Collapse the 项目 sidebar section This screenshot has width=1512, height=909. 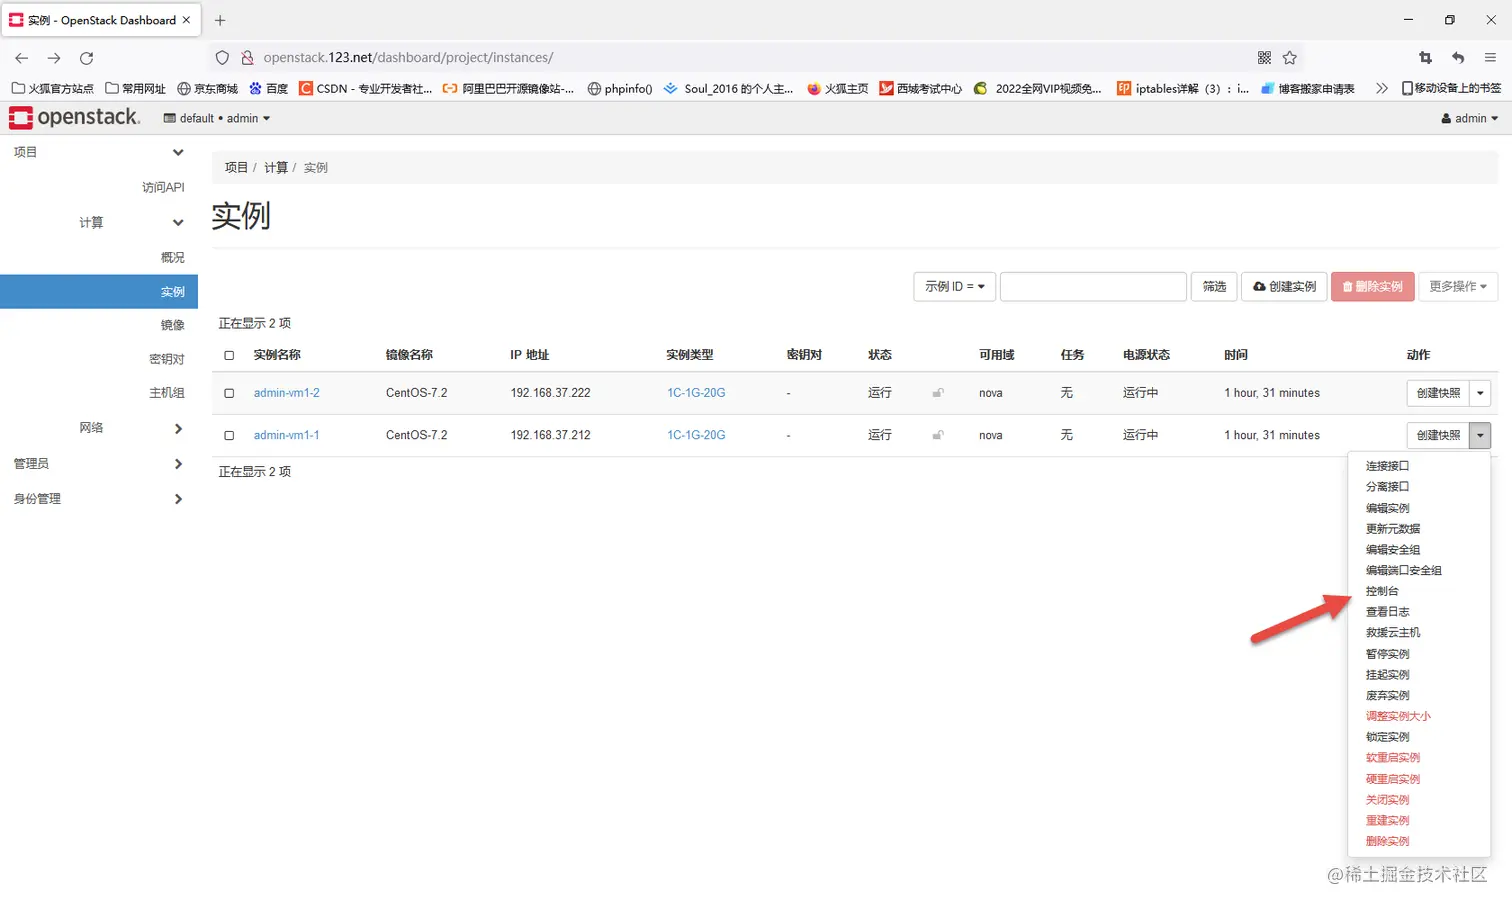(178, 152)
